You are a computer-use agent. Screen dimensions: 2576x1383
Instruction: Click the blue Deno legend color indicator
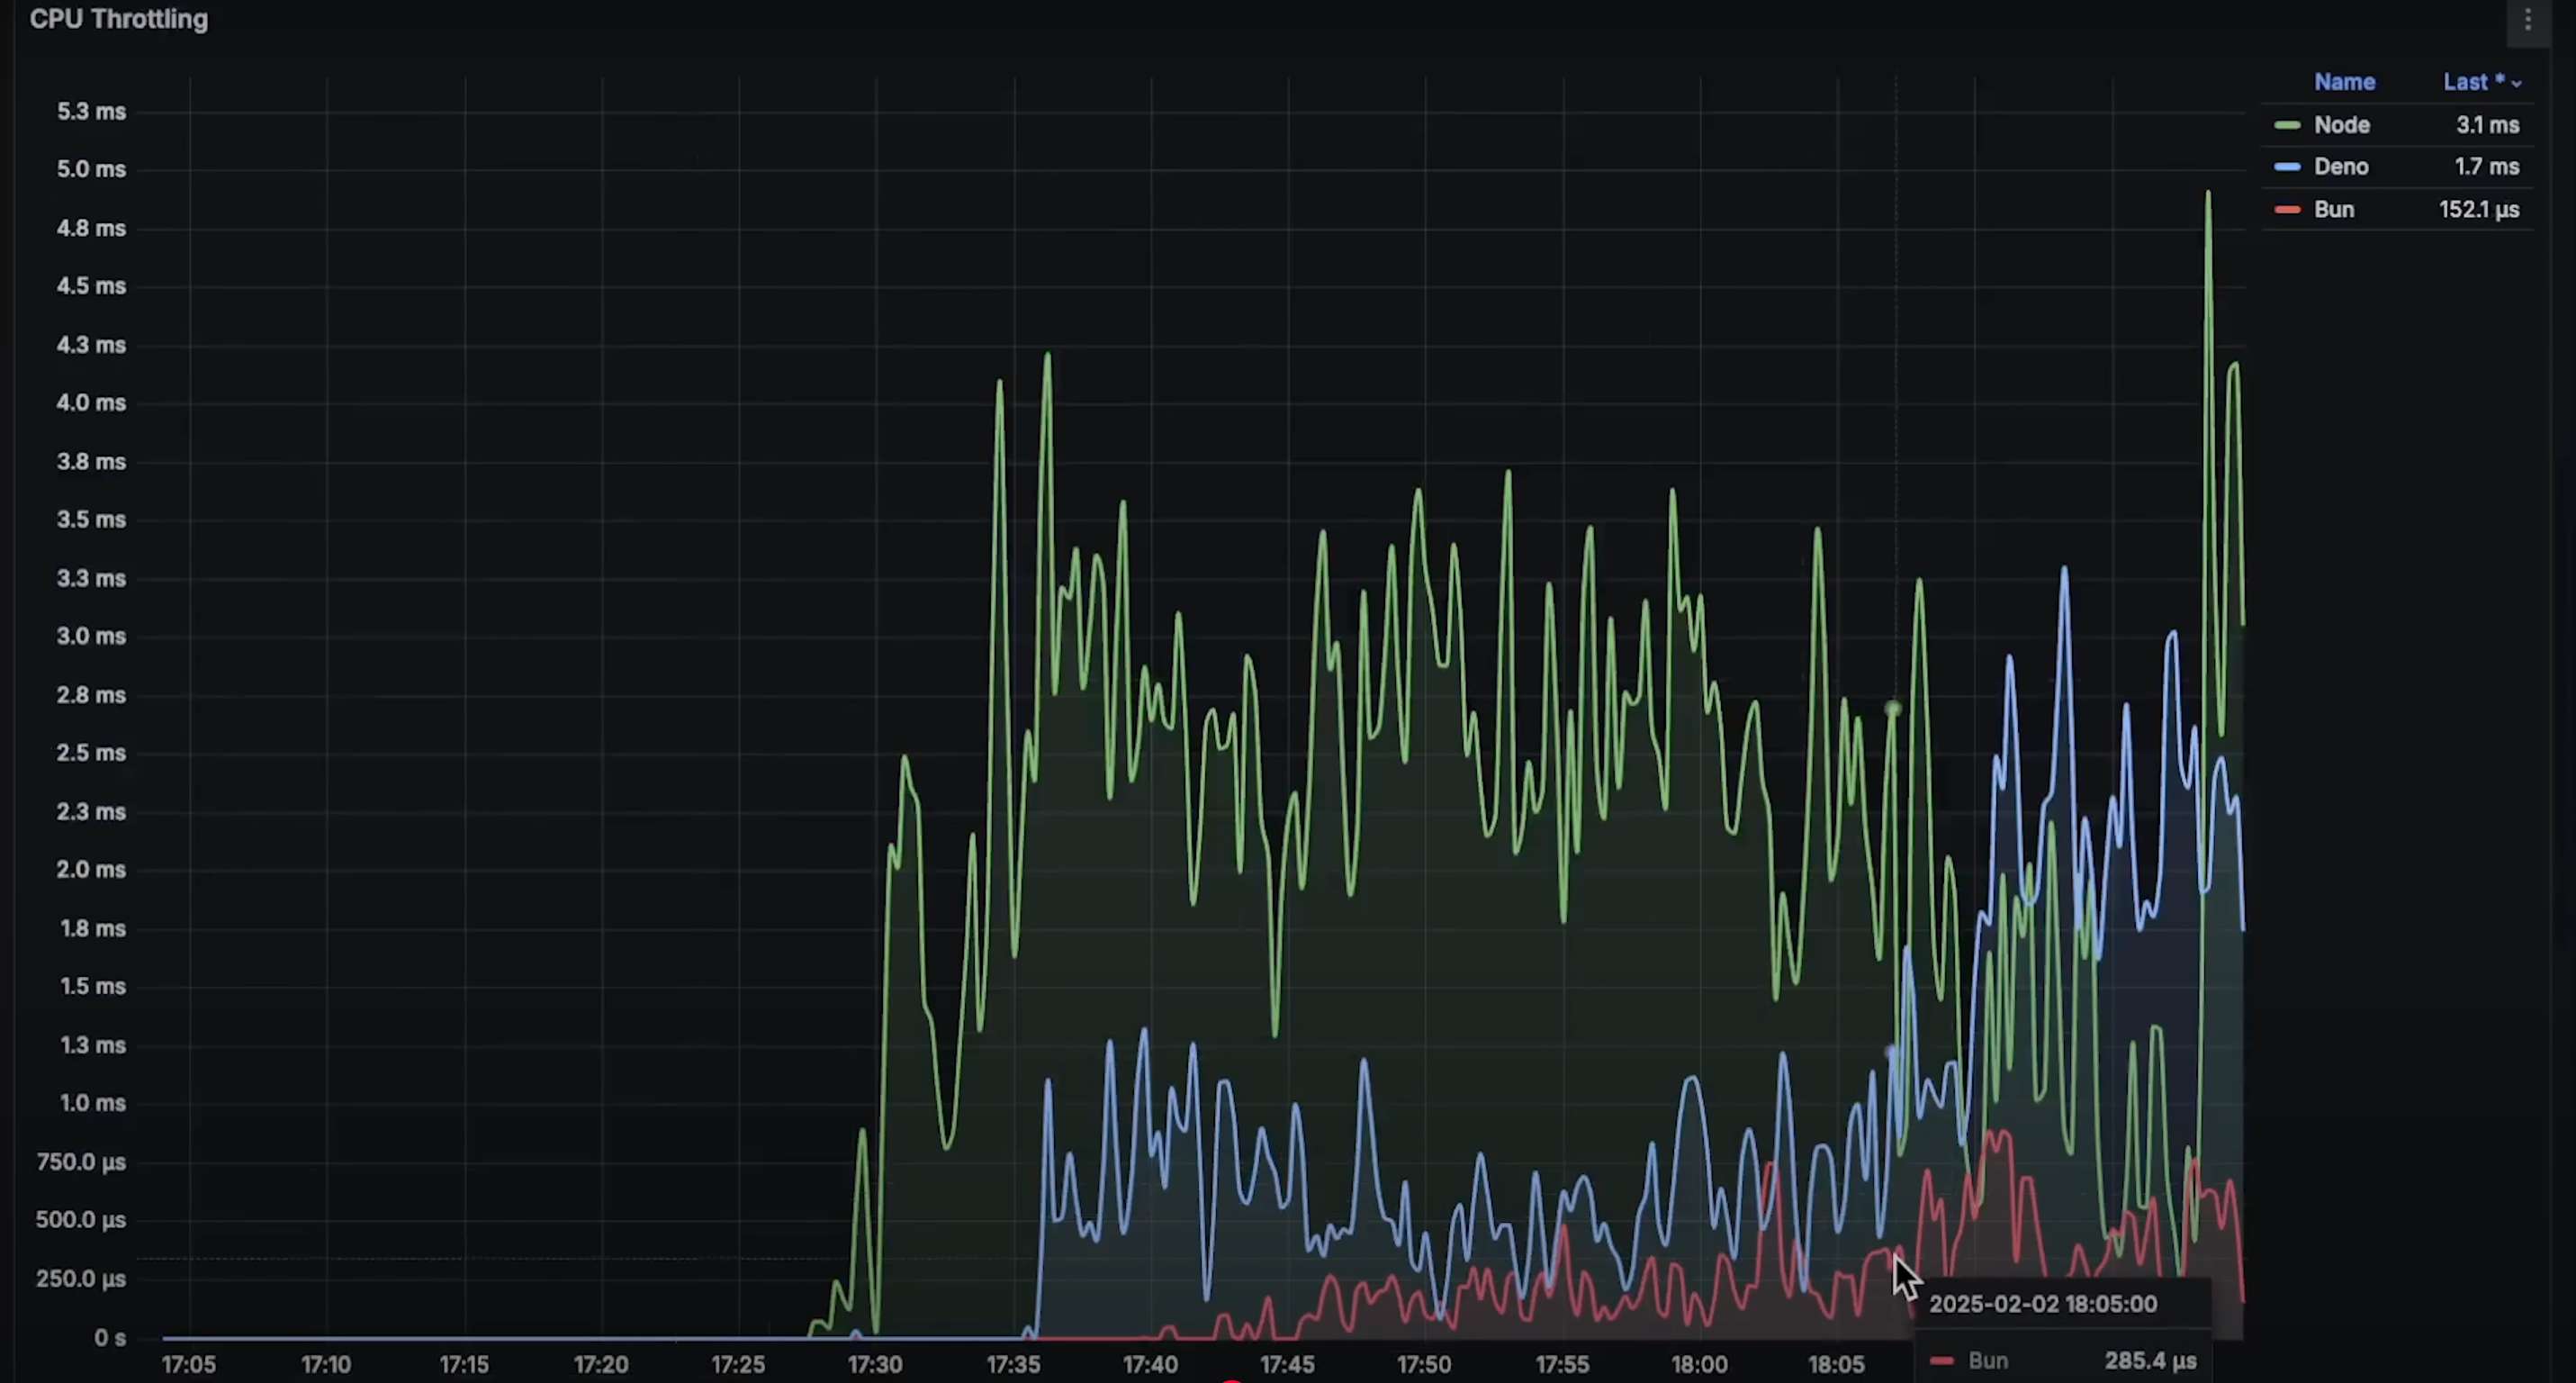point(2287,167)
